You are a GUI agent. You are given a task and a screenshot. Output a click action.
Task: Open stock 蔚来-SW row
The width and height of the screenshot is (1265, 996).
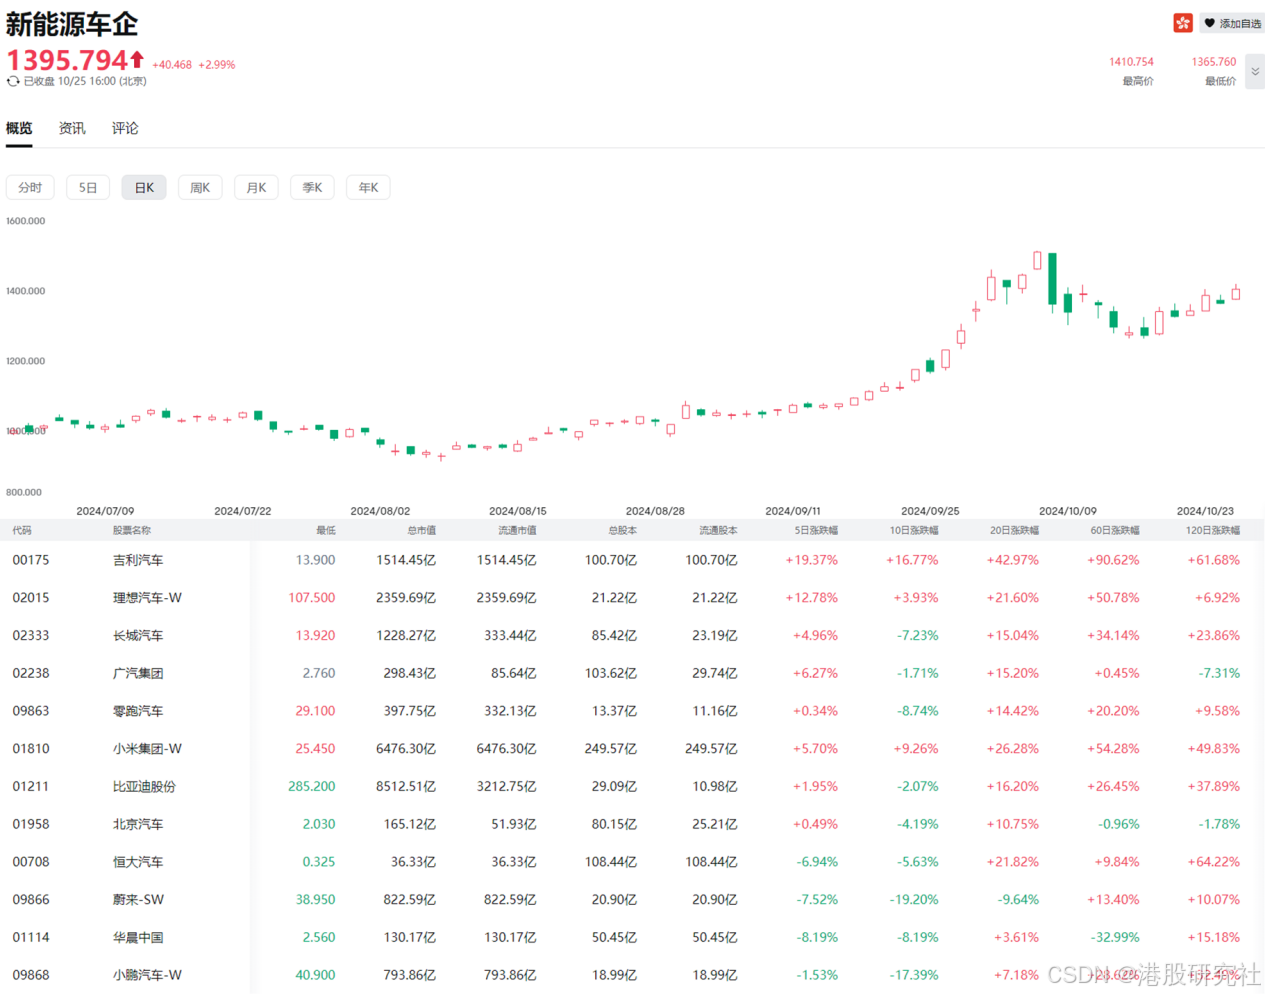click(632, 899)
